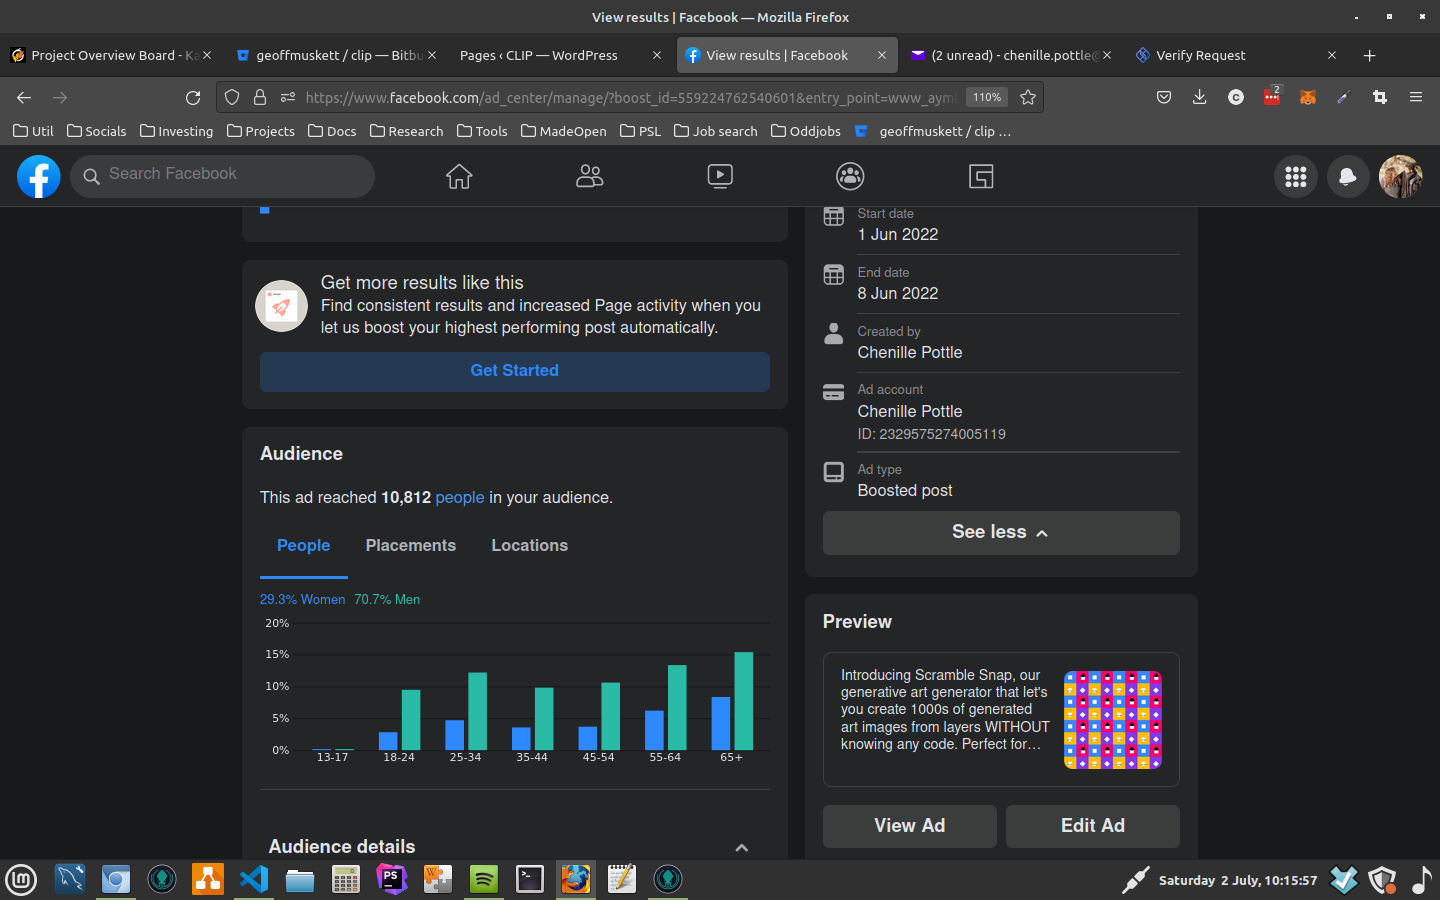Switch to the Pages CLIP WordPress tab
The width and height of the screenshot is (1440, 900).
click(560, 55)
